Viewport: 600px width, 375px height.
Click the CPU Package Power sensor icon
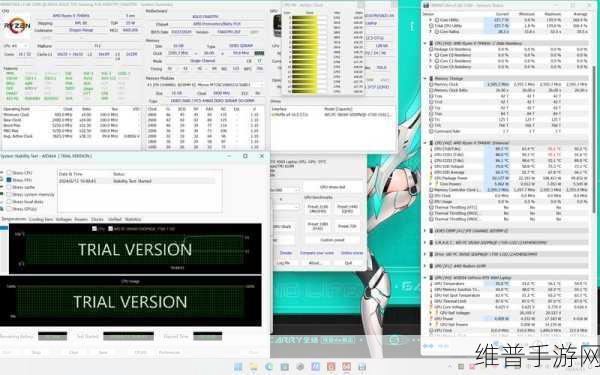(432, 178)
